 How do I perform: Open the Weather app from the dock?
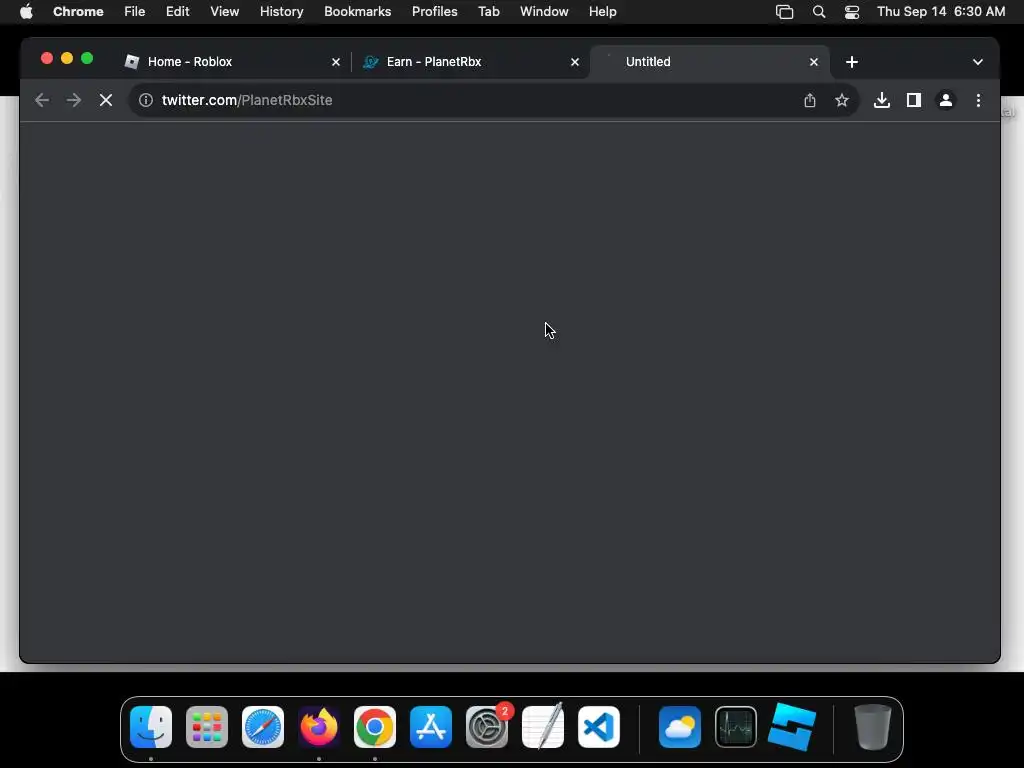(680, 727)
